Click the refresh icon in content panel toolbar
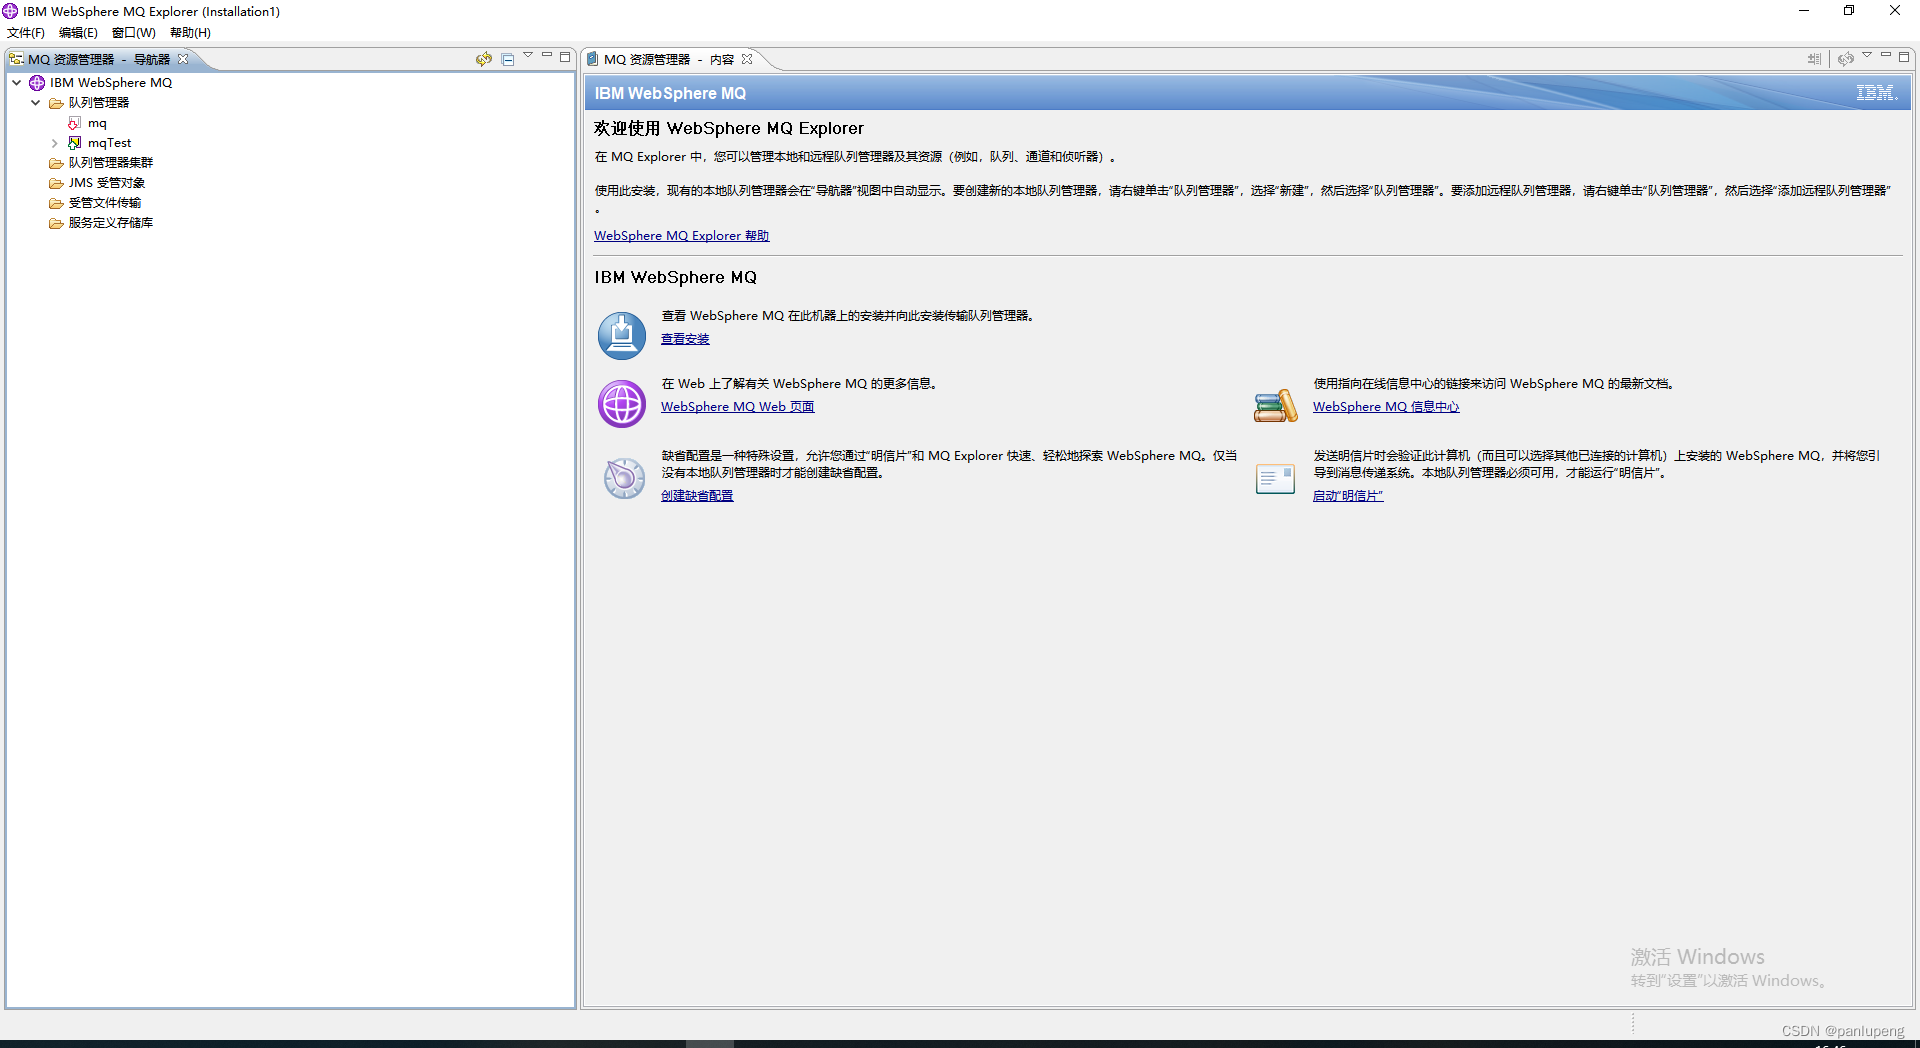The height and width of the screenshot is (1048, 1920). 1846,59
